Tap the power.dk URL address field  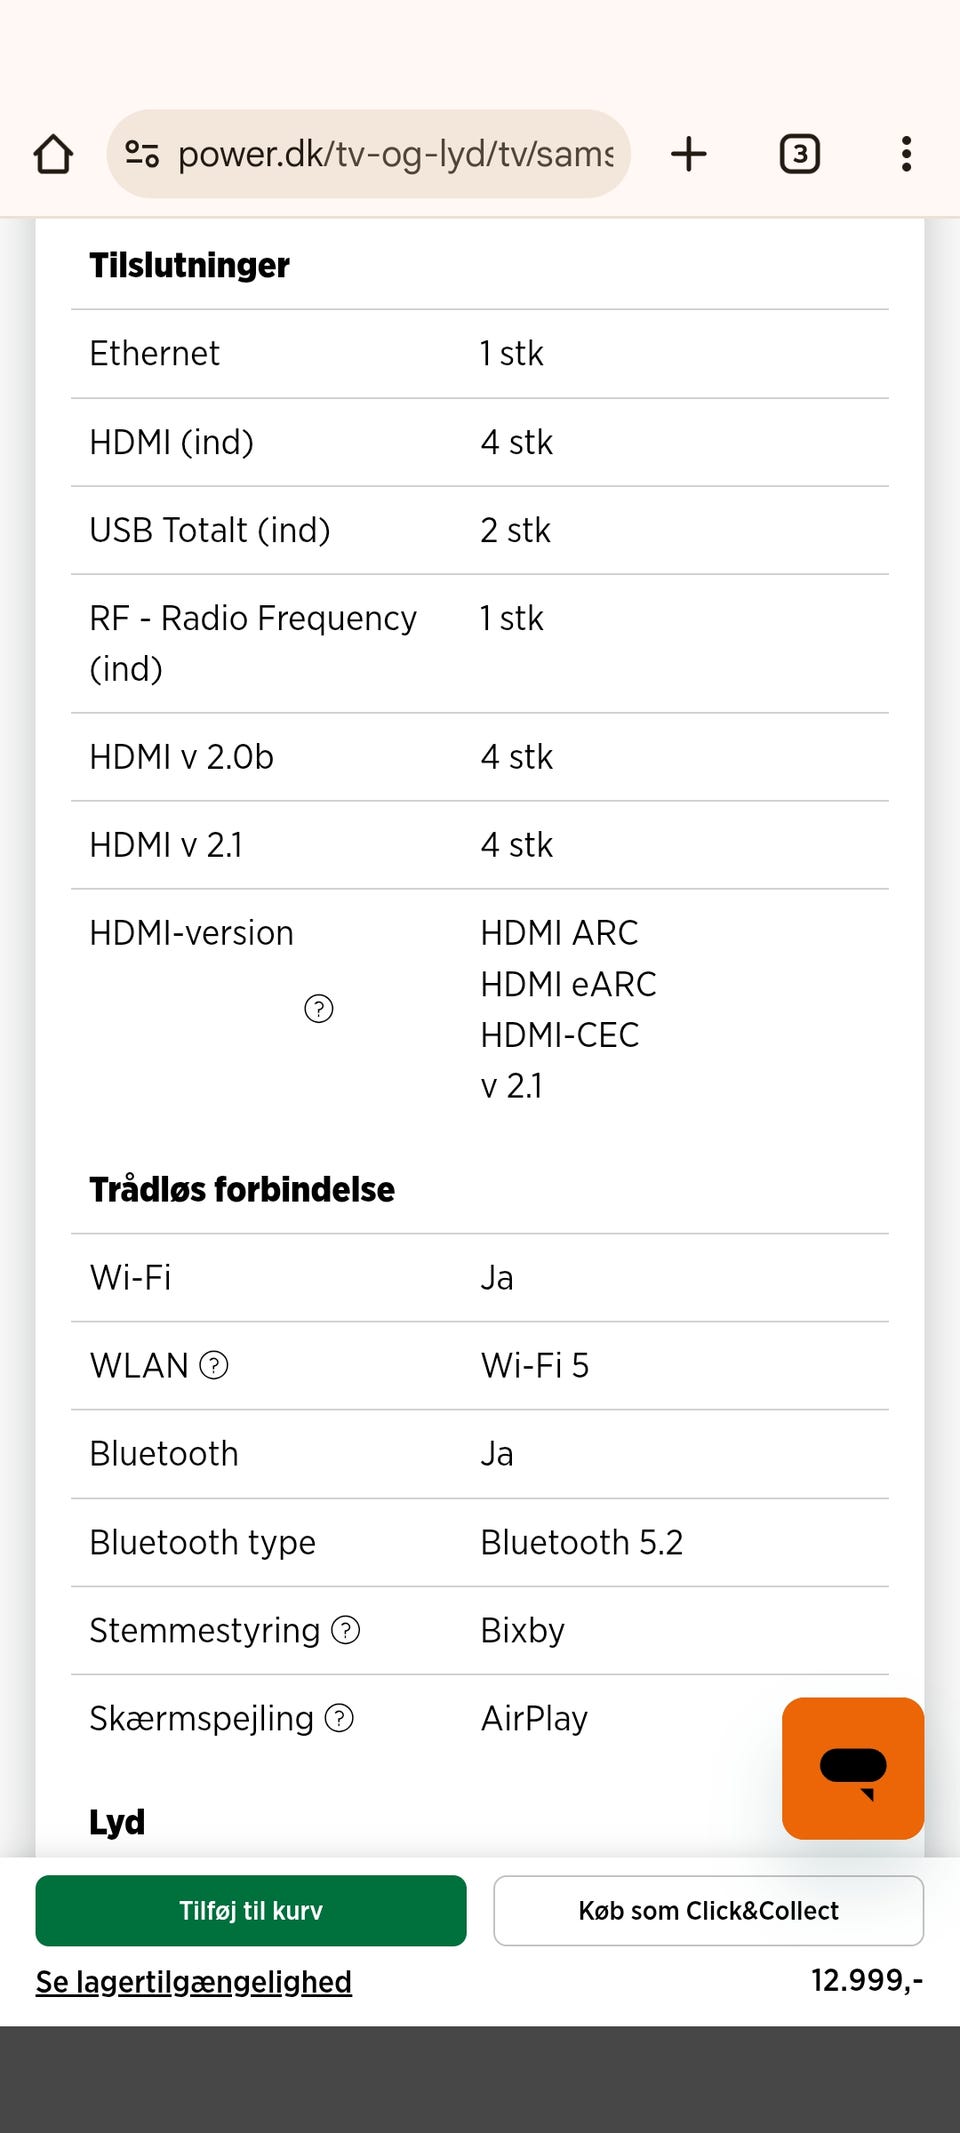tap(396, 154)
